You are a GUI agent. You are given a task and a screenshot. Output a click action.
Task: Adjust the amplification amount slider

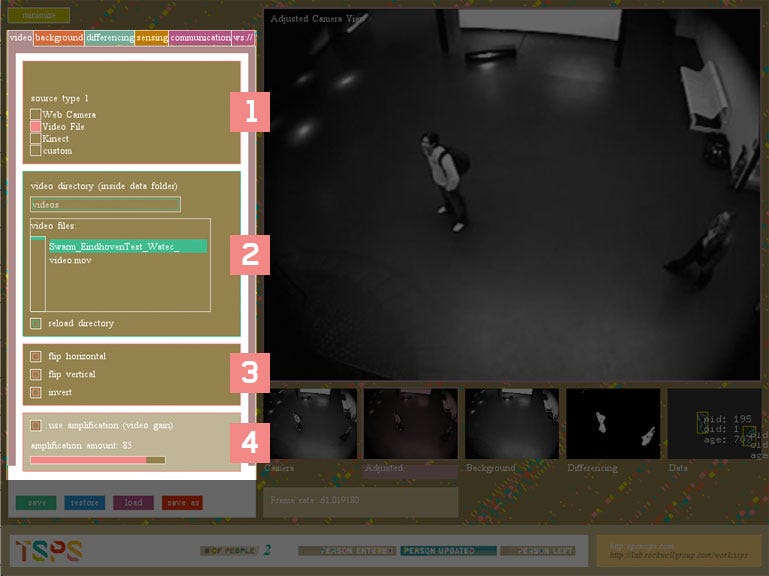[98, 460]
